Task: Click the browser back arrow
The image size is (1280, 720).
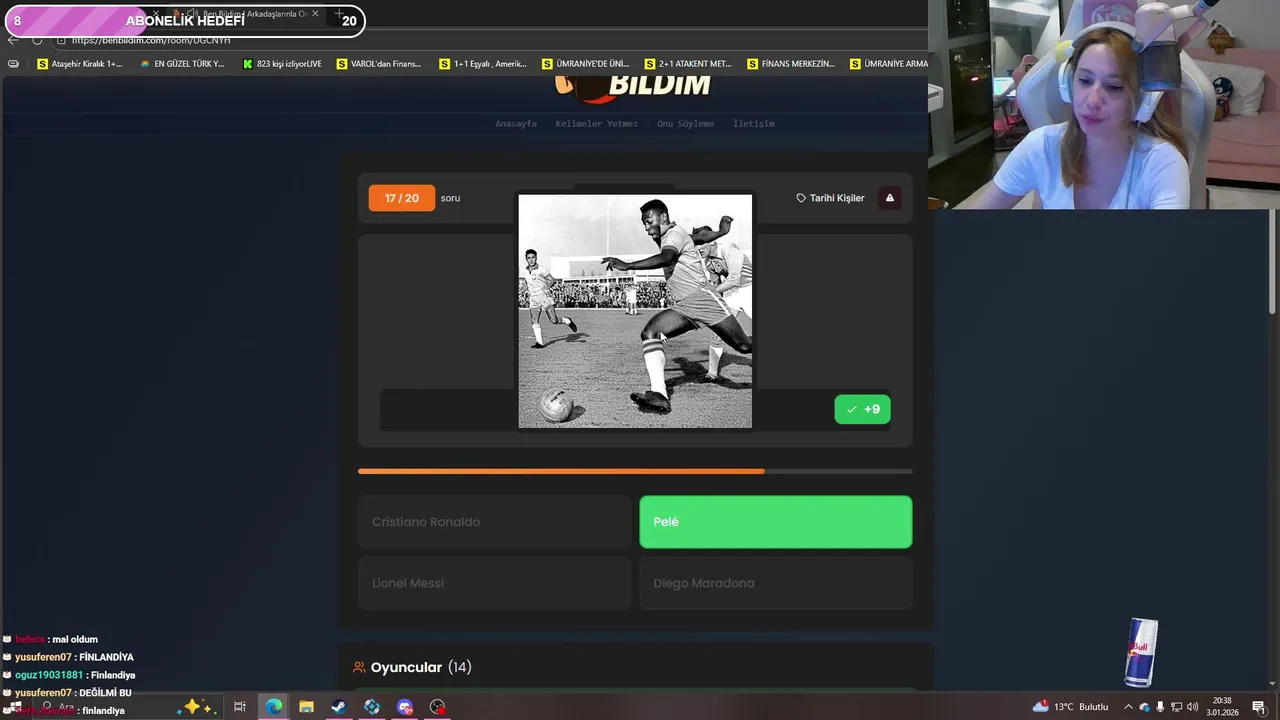Action: coord(13,40)
